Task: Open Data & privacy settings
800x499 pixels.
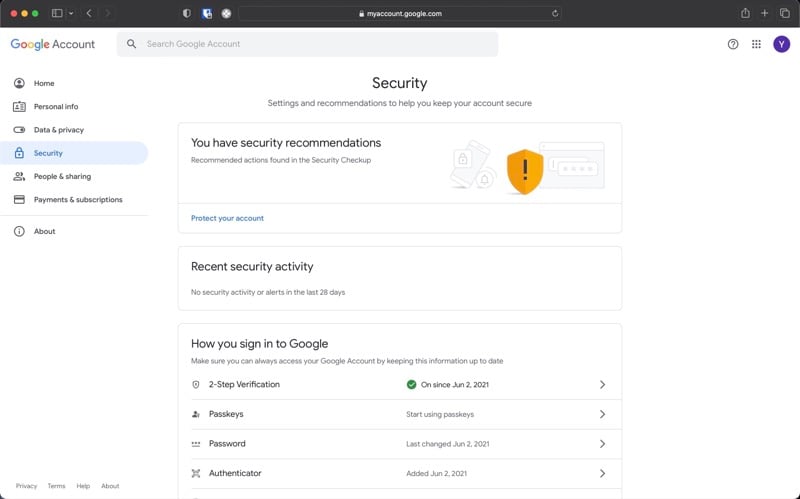Action: [74, 130]
